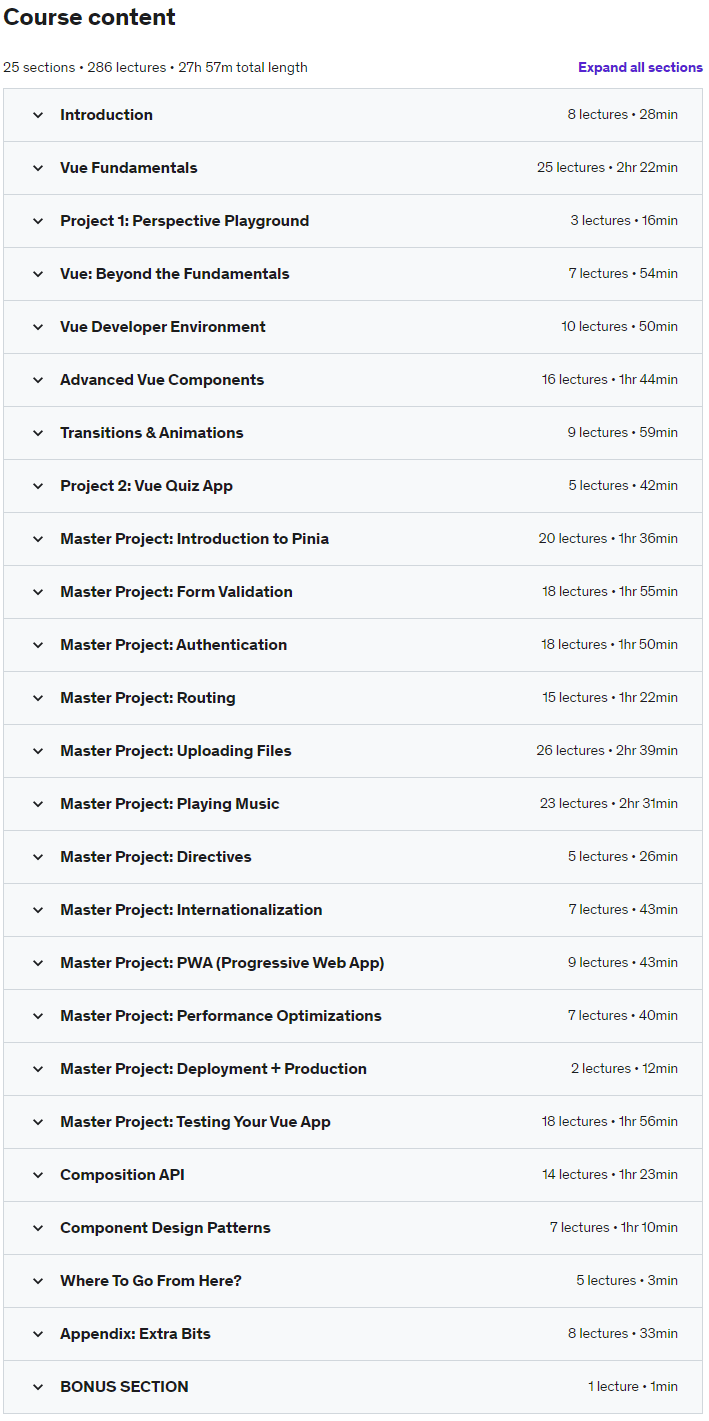Open Project 1: Perspective Playground section
The image size is (709, 1421).
pyautogui.click(x=184, y=221)
